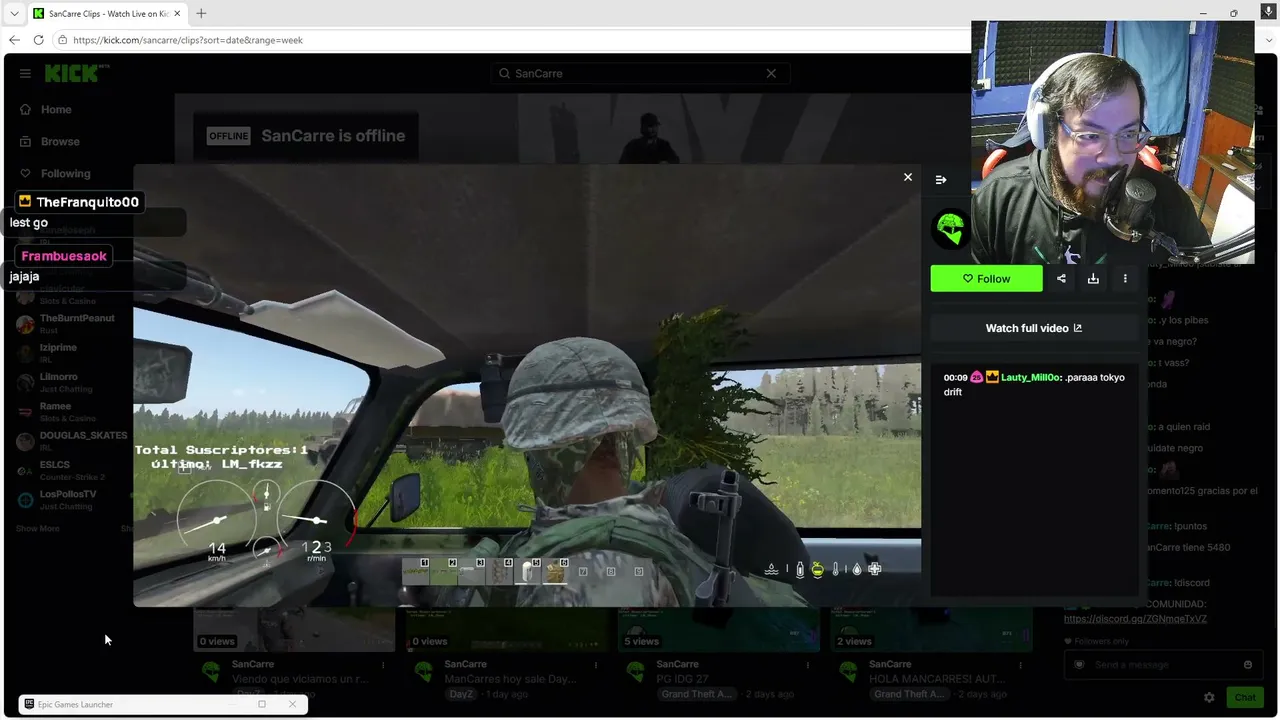Open LosPollosTV channel in sidebar

[57, 499]
